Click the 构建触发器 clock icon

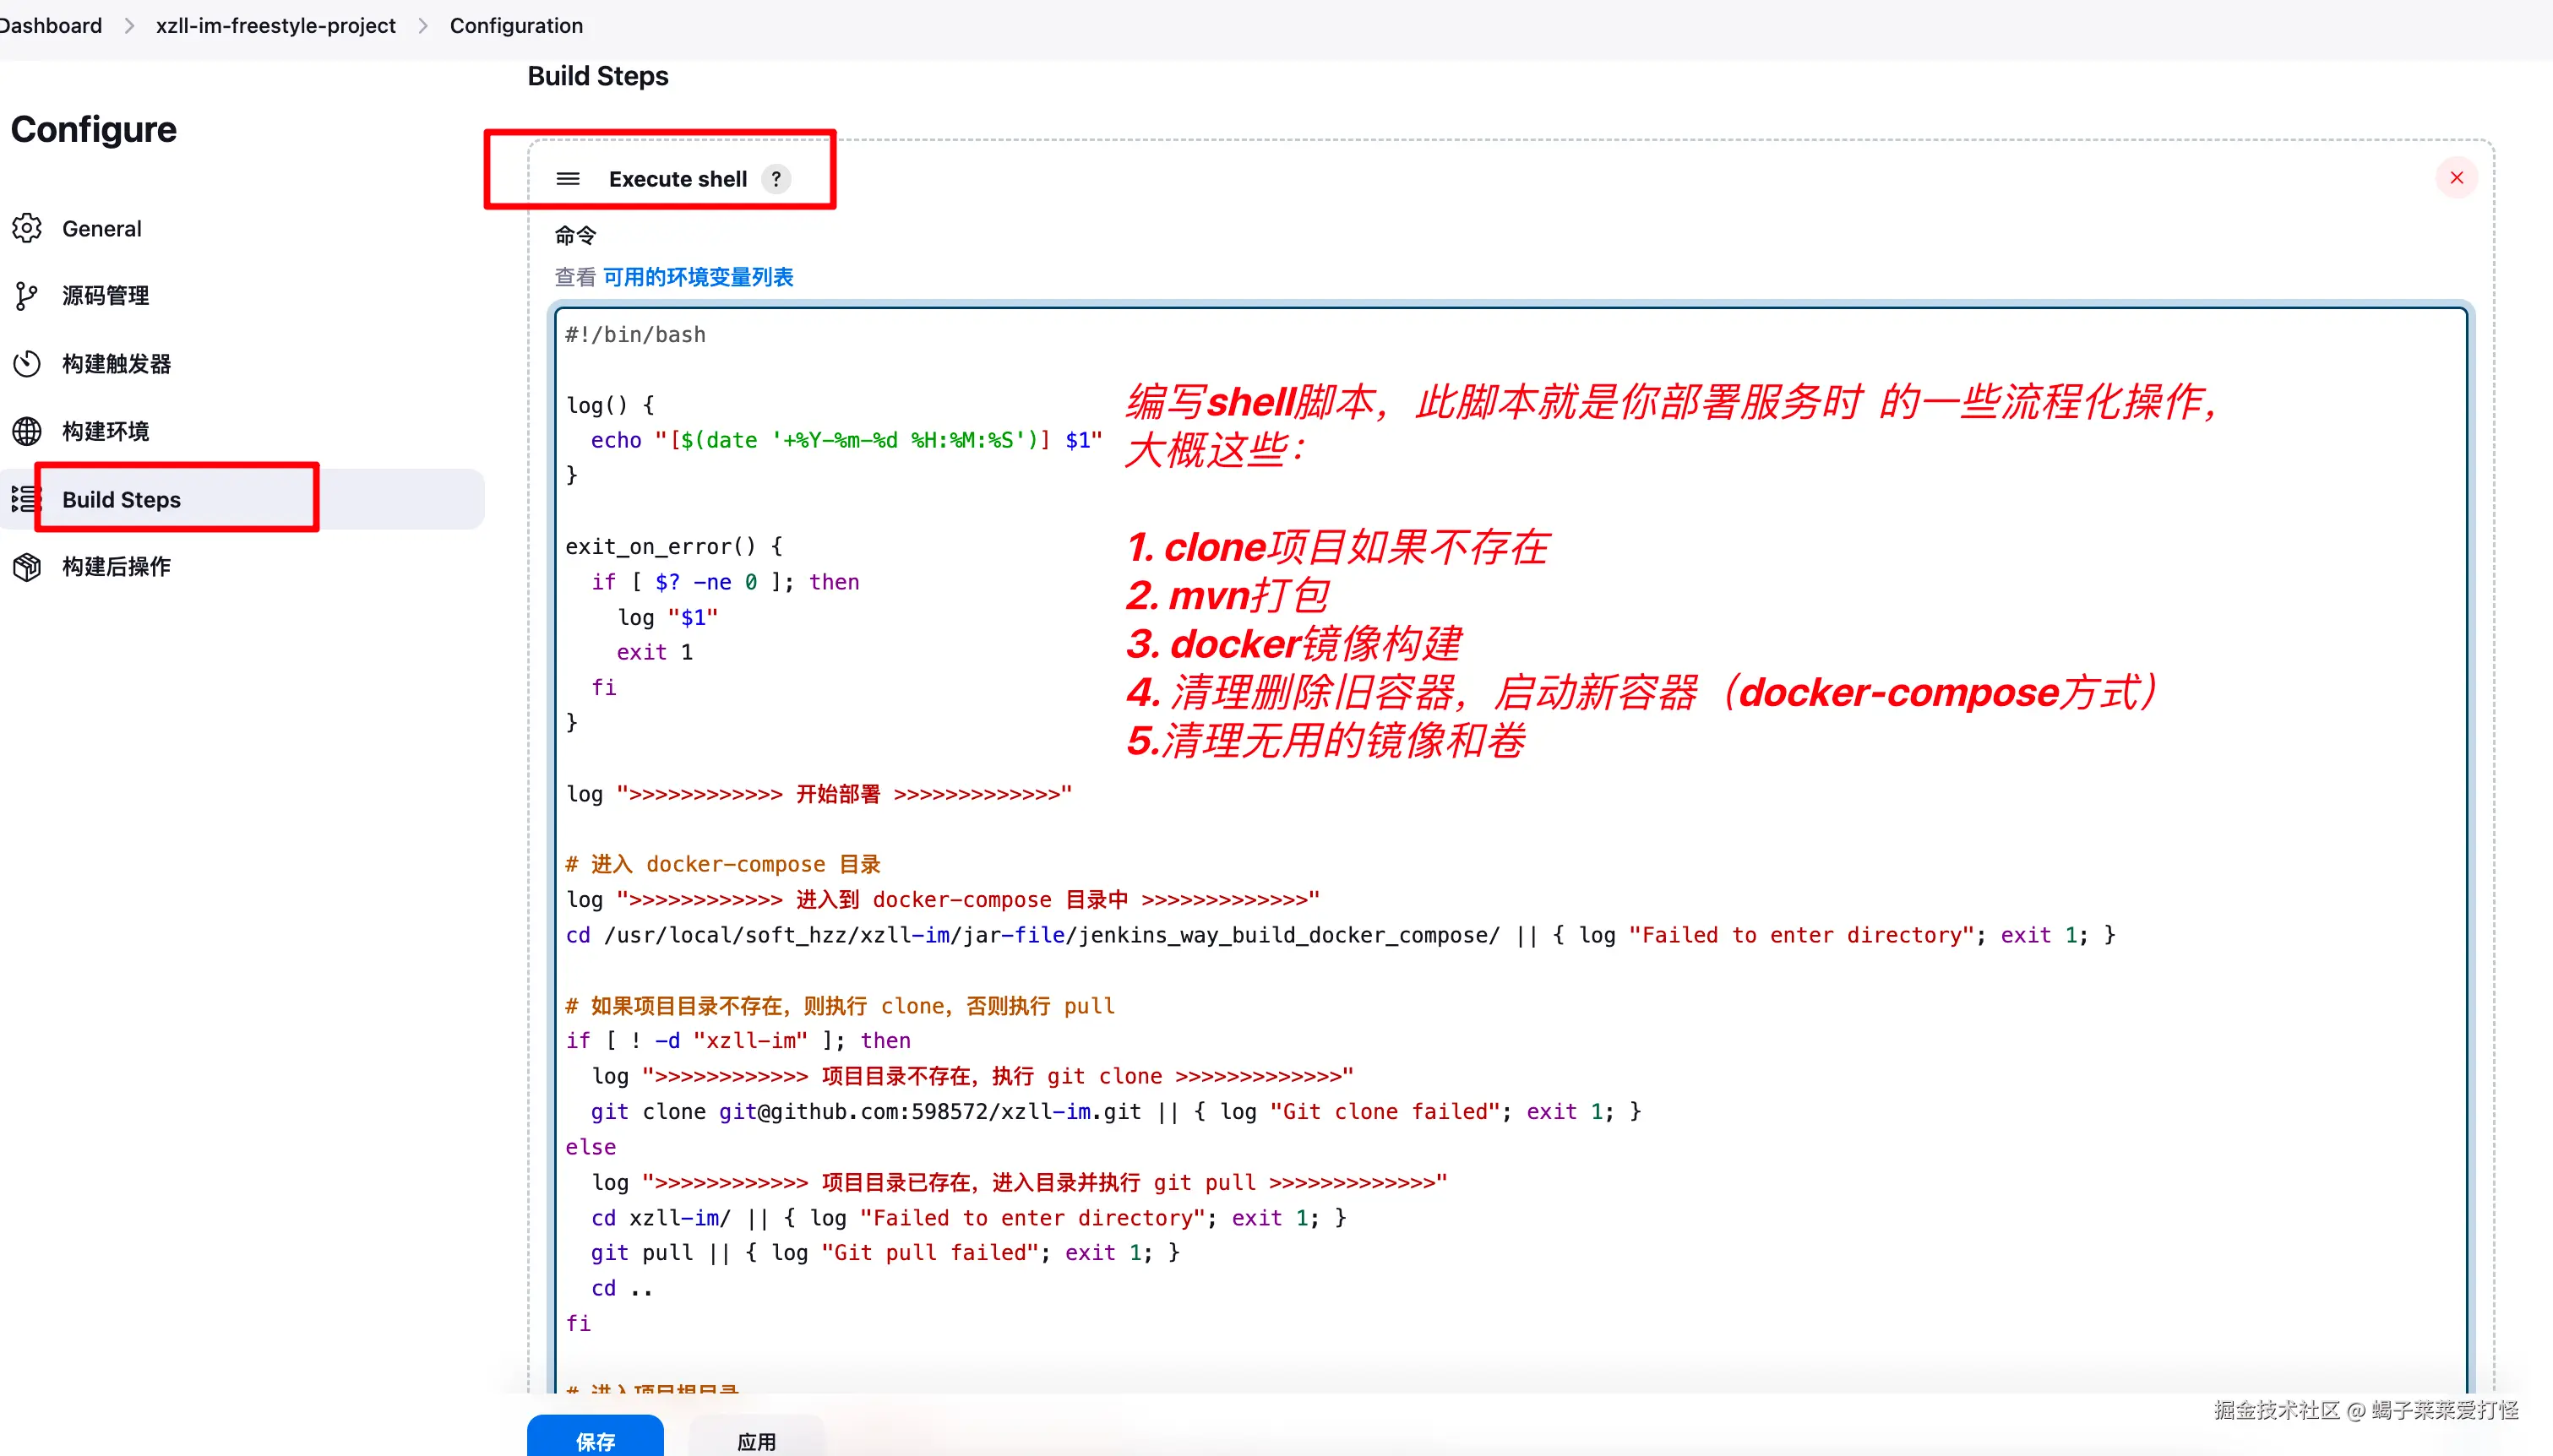[x=27, y=363]
